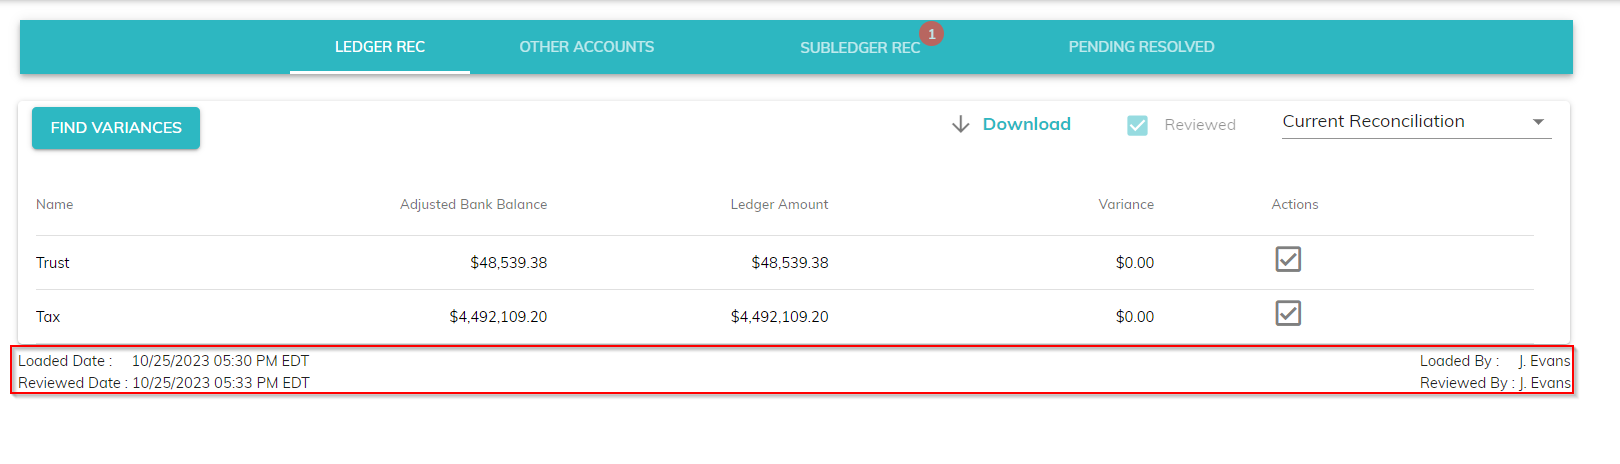This screenshot has height=464, width=1620.
Task: Toggle the Trust row action checkbox
Action: [1288, 260]
